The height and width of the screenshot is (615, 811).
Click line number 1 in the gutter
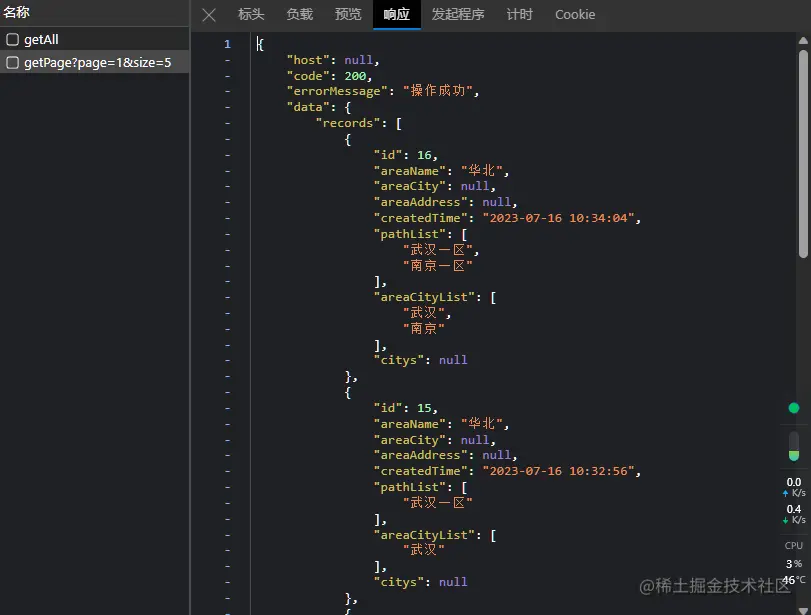[x=227, y=44]
